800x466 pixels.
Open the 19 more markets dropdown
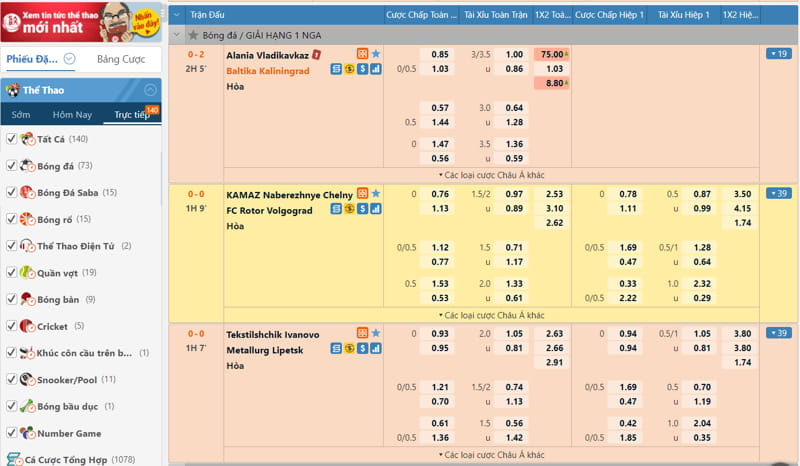tap(778, 54)
